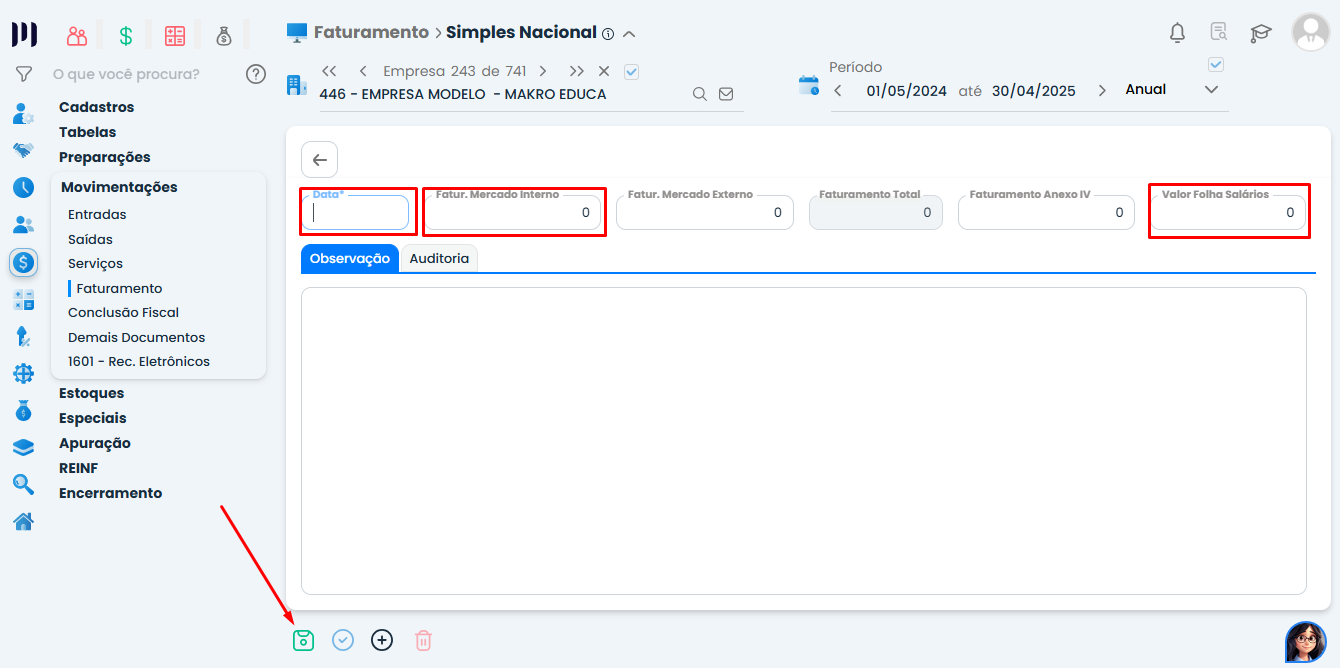Open the layers stack sidebar module
The height and width of the screenshot is (668, 1340).
click(x=24, y=447)
